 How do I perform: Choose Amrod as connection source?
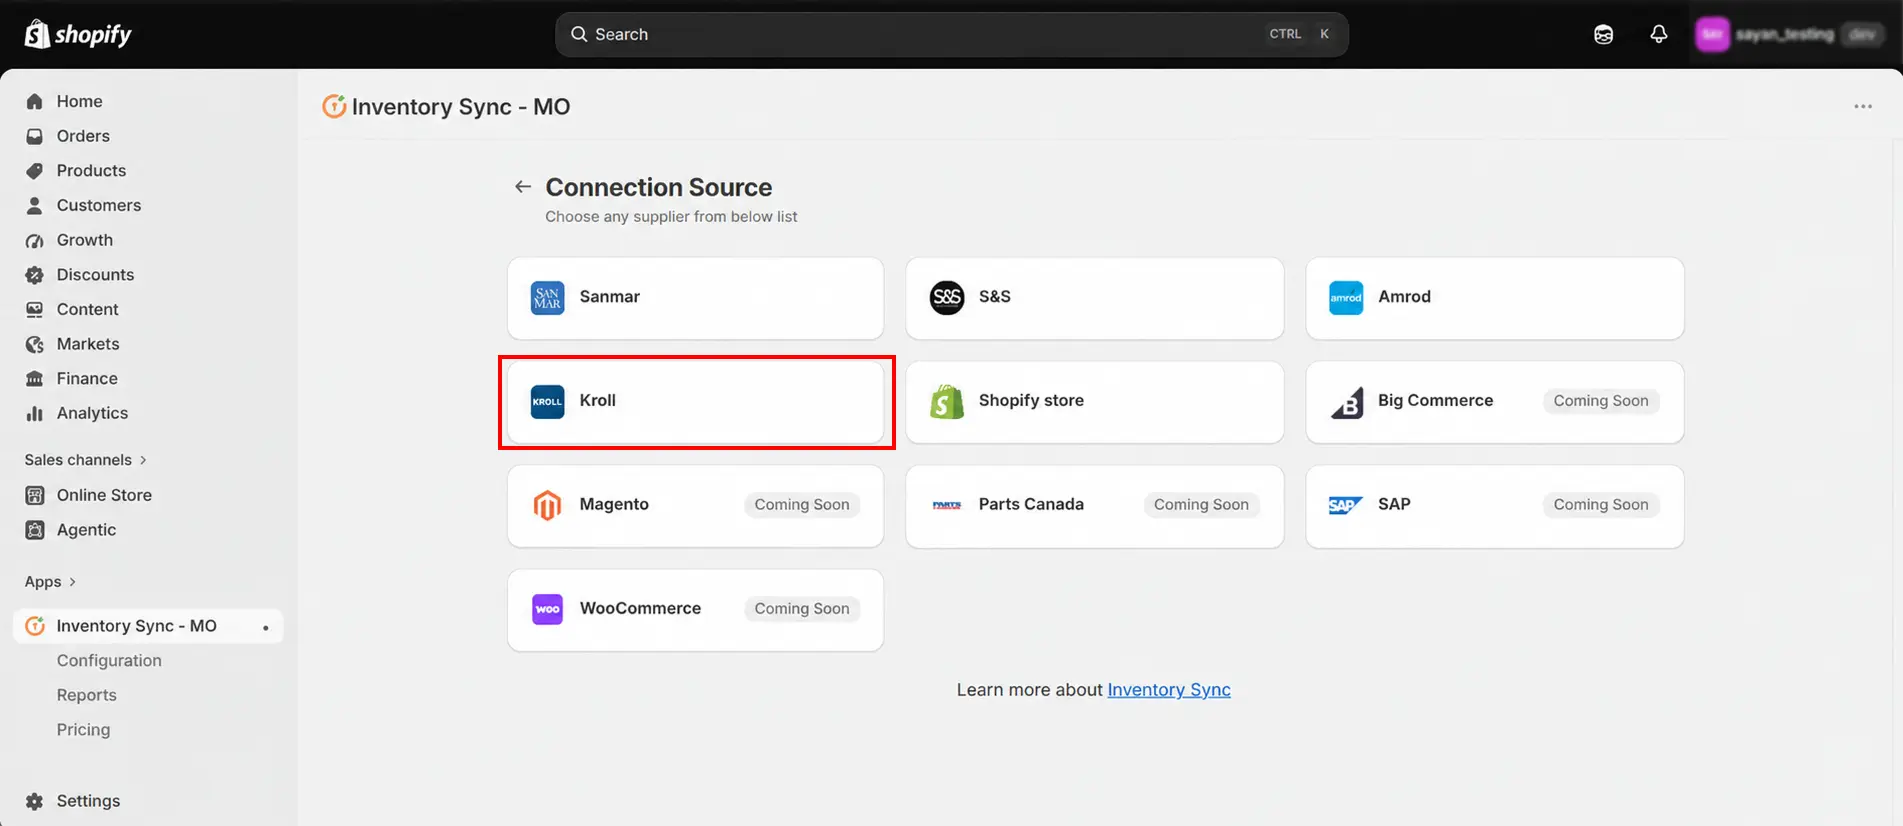coord(1494,298)
